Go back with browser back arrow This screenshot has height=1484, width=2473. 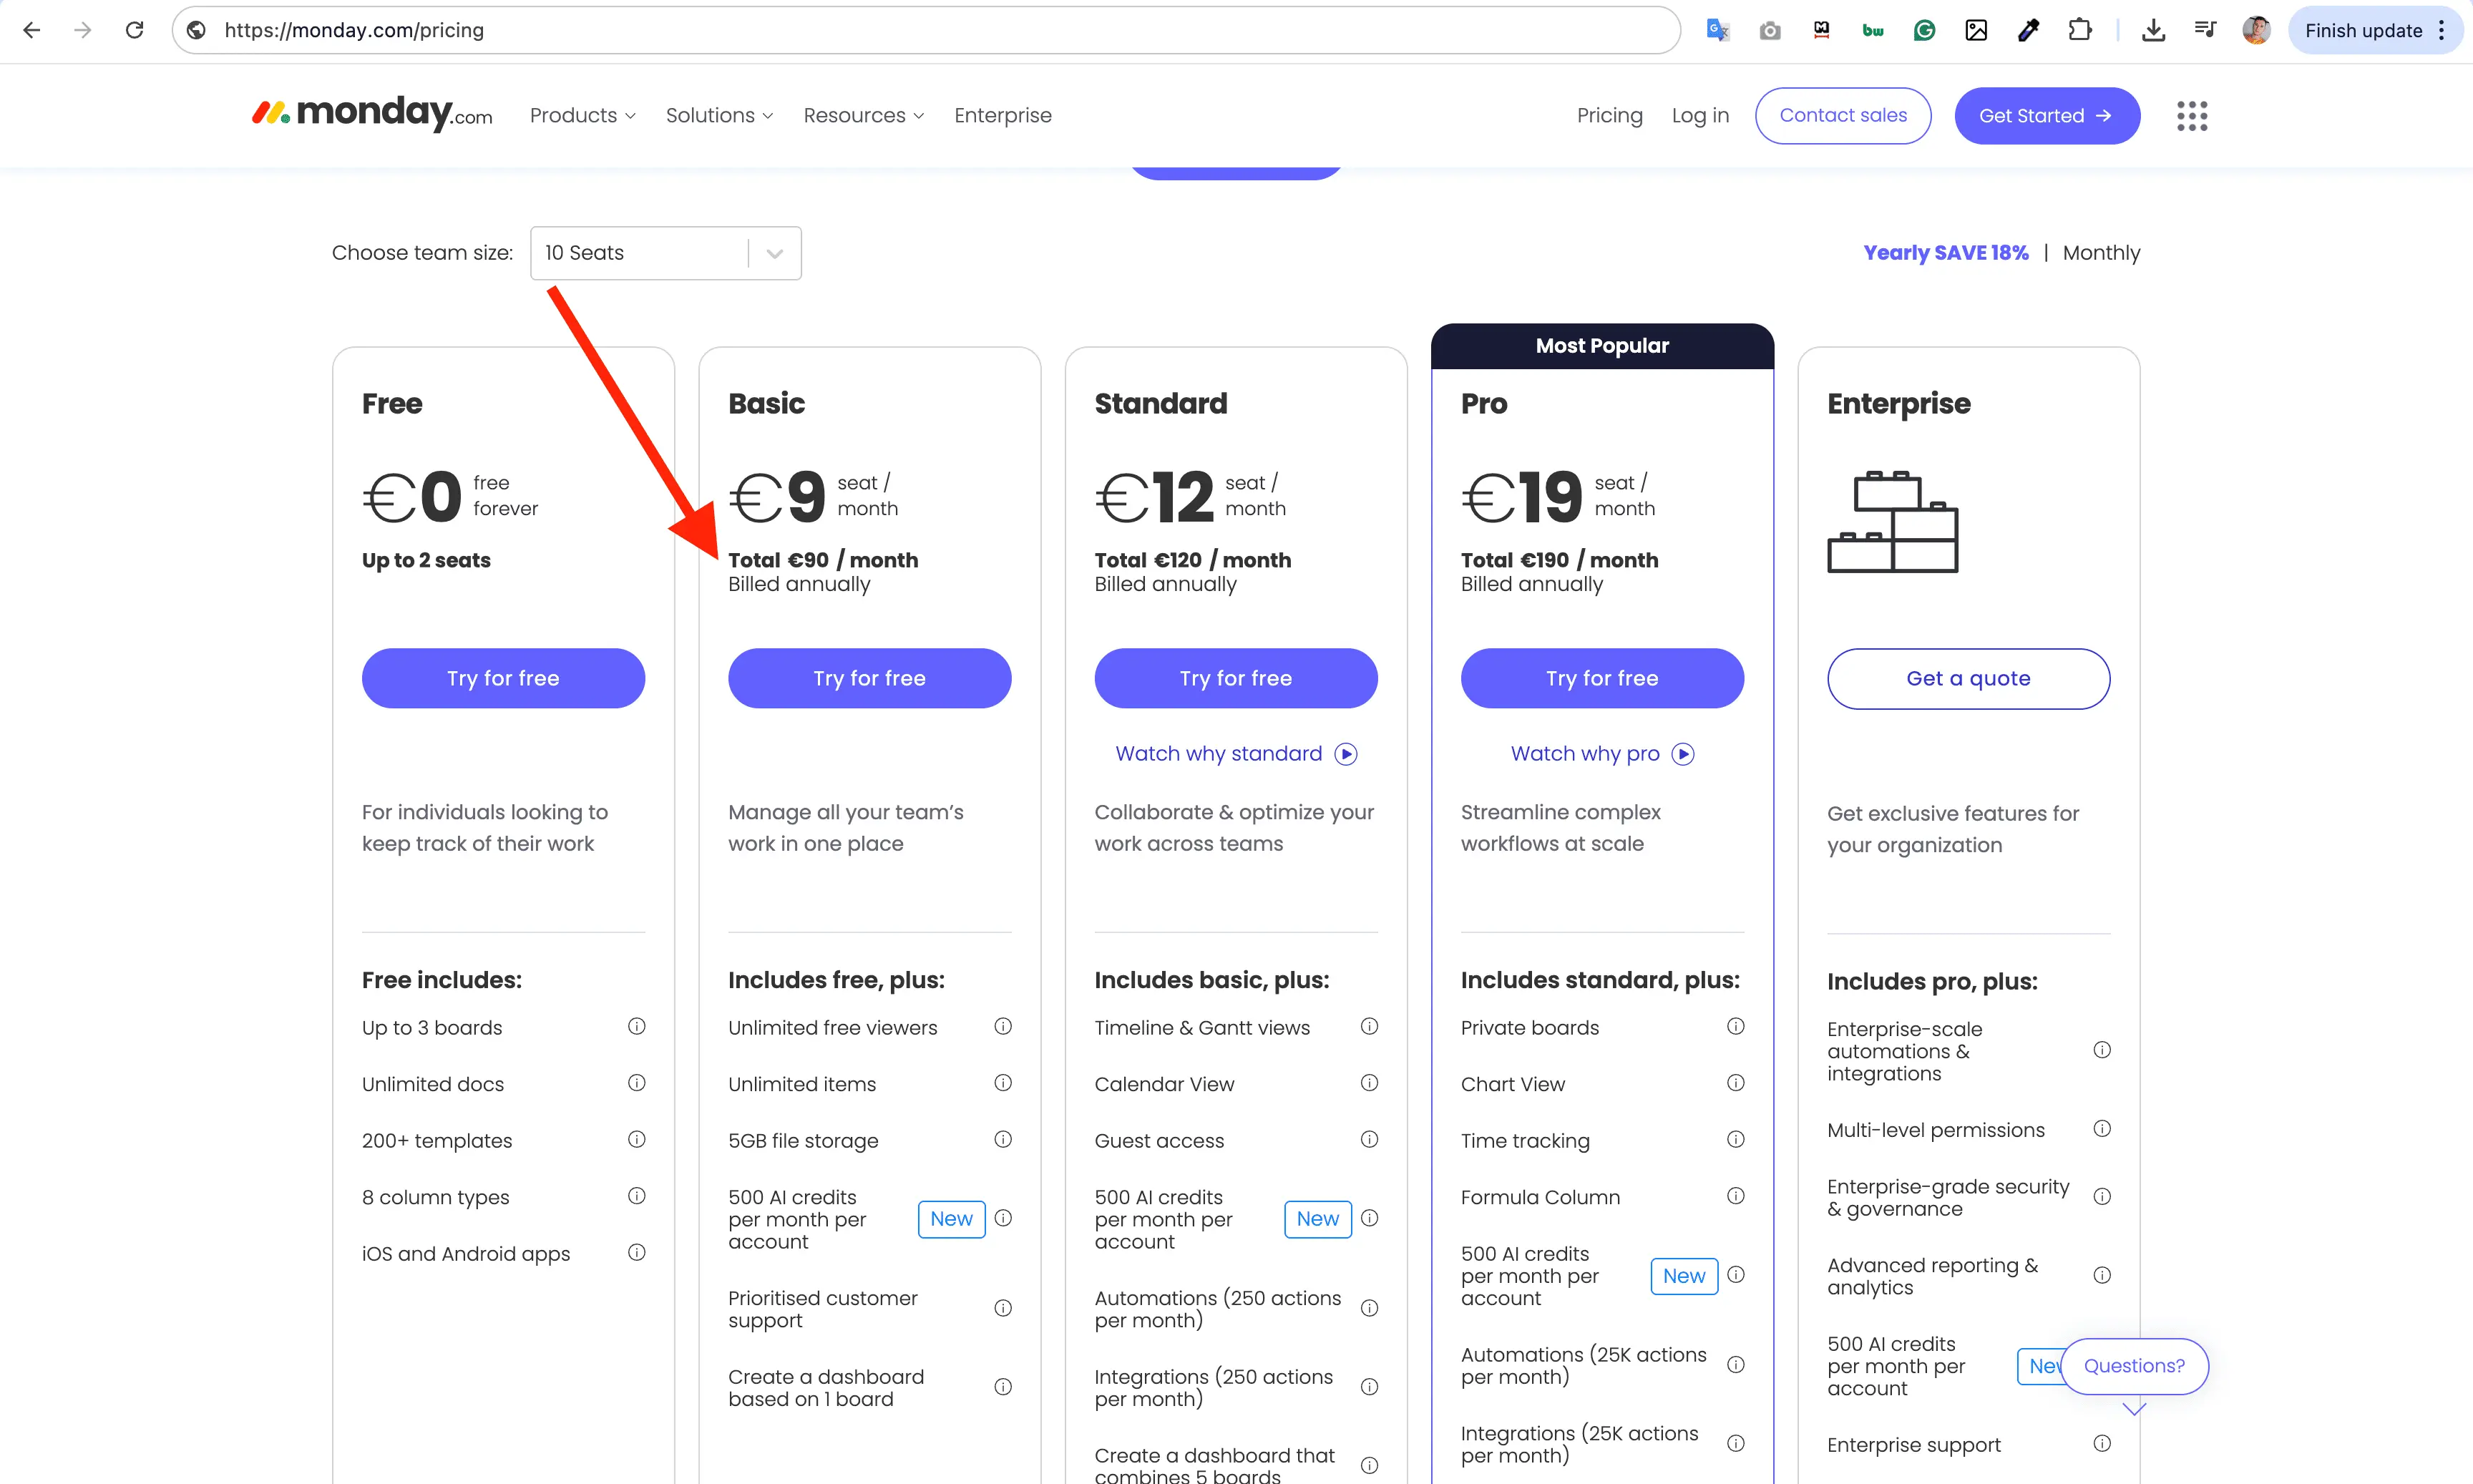32,30
